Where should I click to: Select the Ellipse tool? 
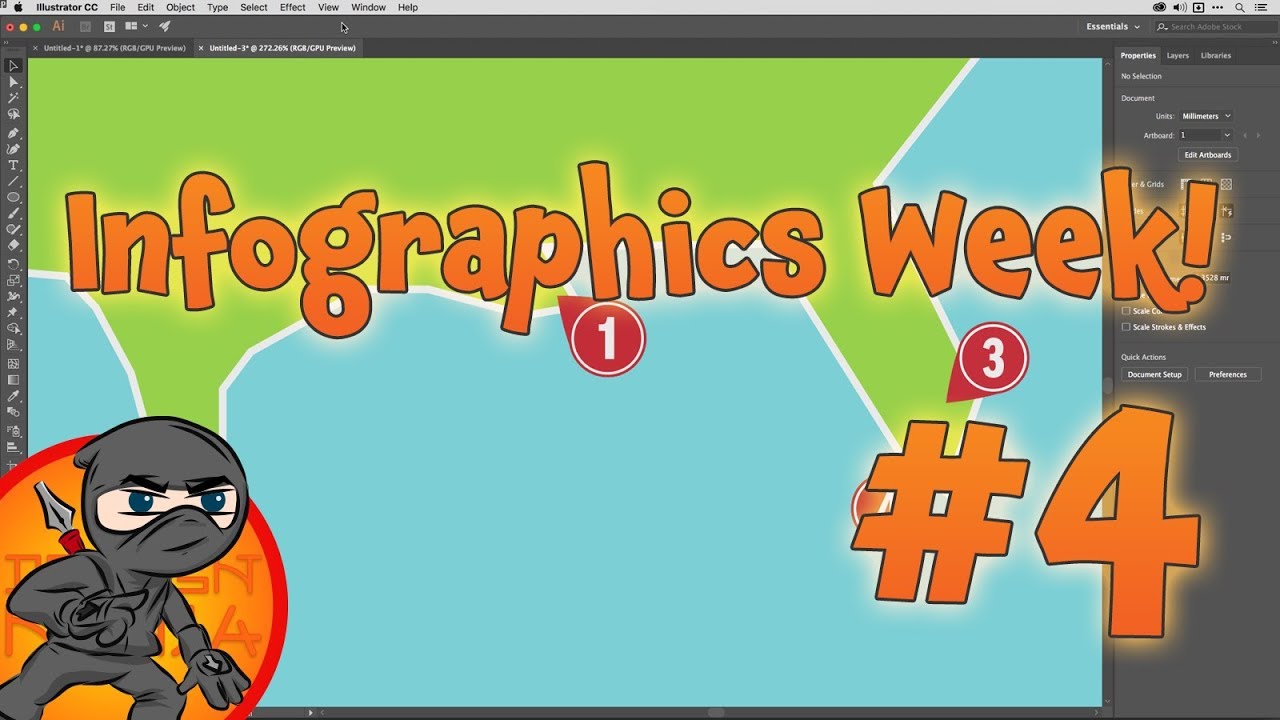pos(13,198)
